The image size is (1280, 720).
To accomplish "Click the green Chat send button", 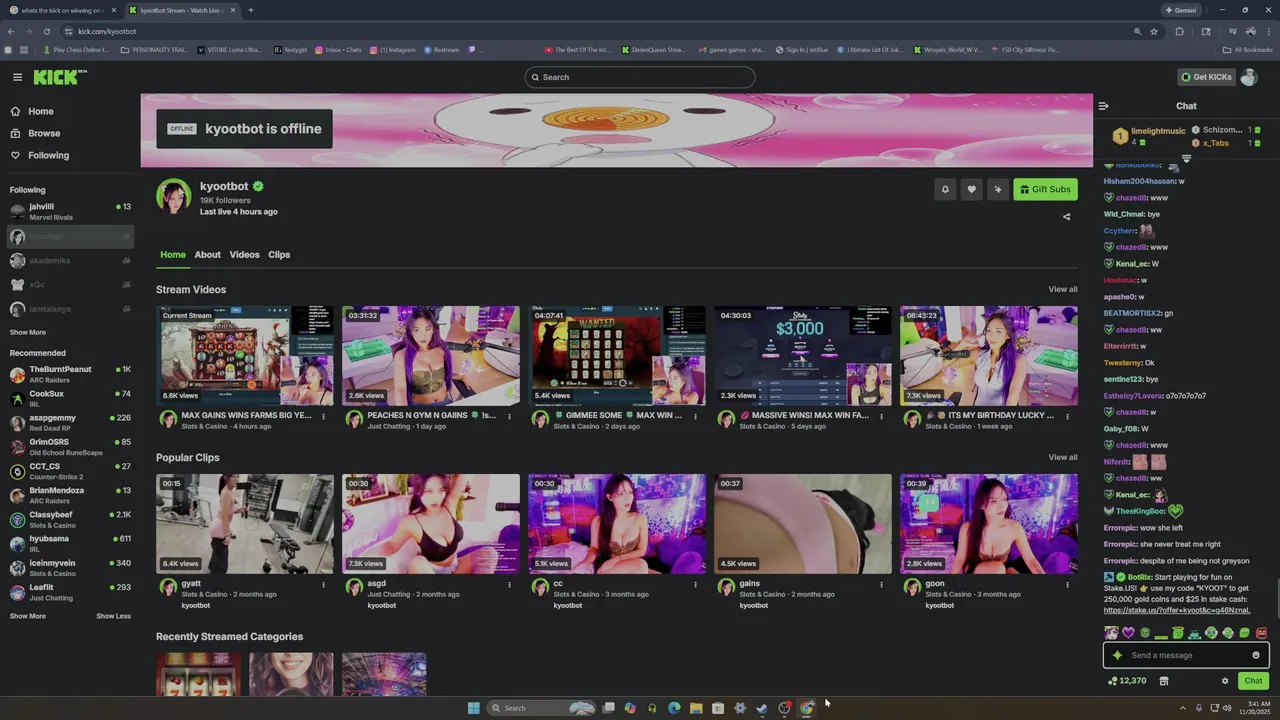I will [x=1253, y=681].
